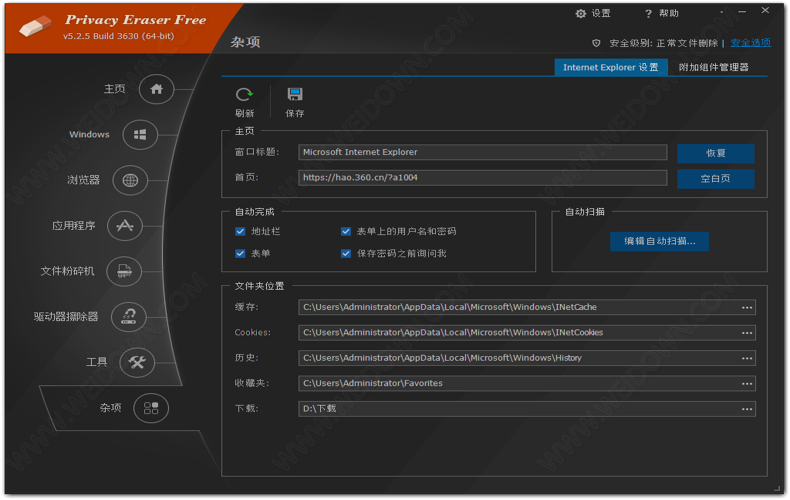Switch to 附加组件管理器 tab
Screen dimensions: 790x500
point(713,68)
